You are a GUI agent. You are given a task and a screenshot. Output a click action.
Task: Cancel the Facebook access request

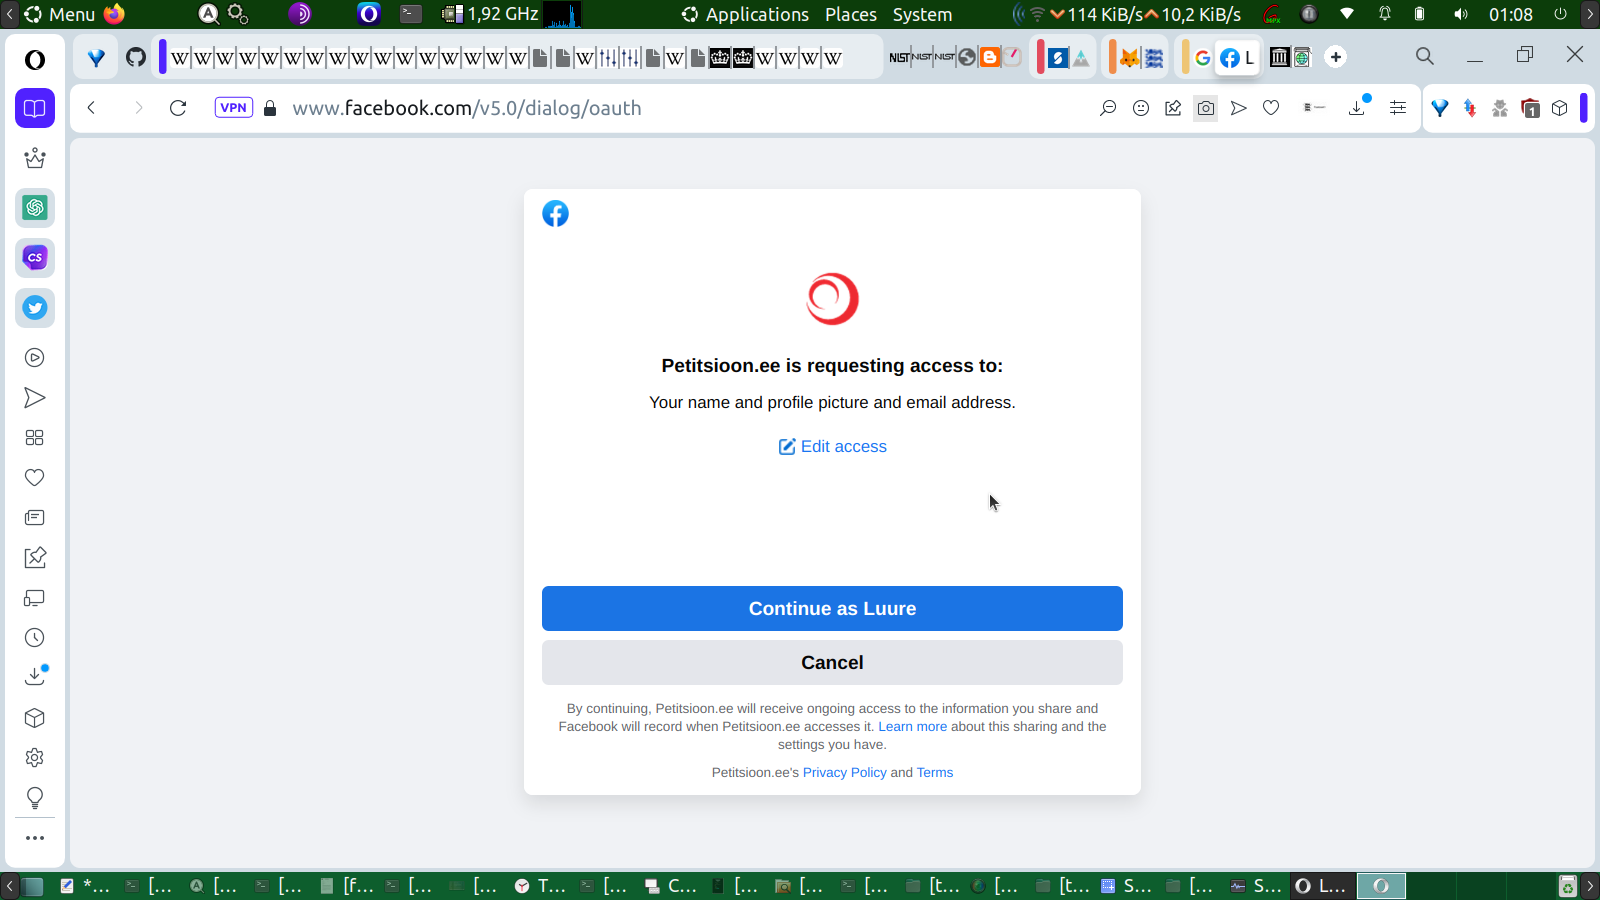pyautogui.click(x=832, y=663)
